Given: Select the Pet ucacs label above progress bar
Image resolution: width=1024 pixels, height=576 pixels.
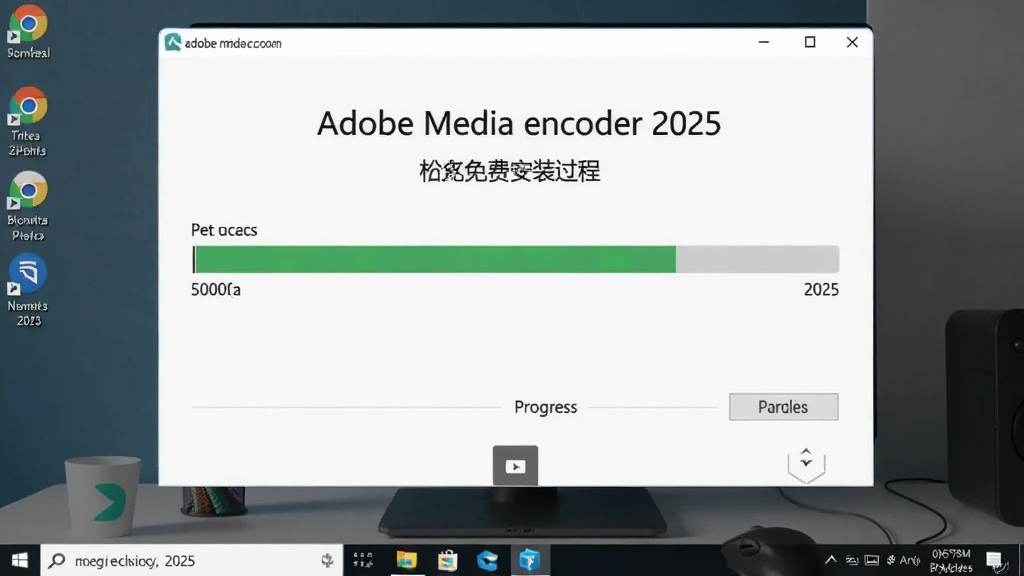Looking at the screenshot, I should pyautogui.click(x=224, y=230).
